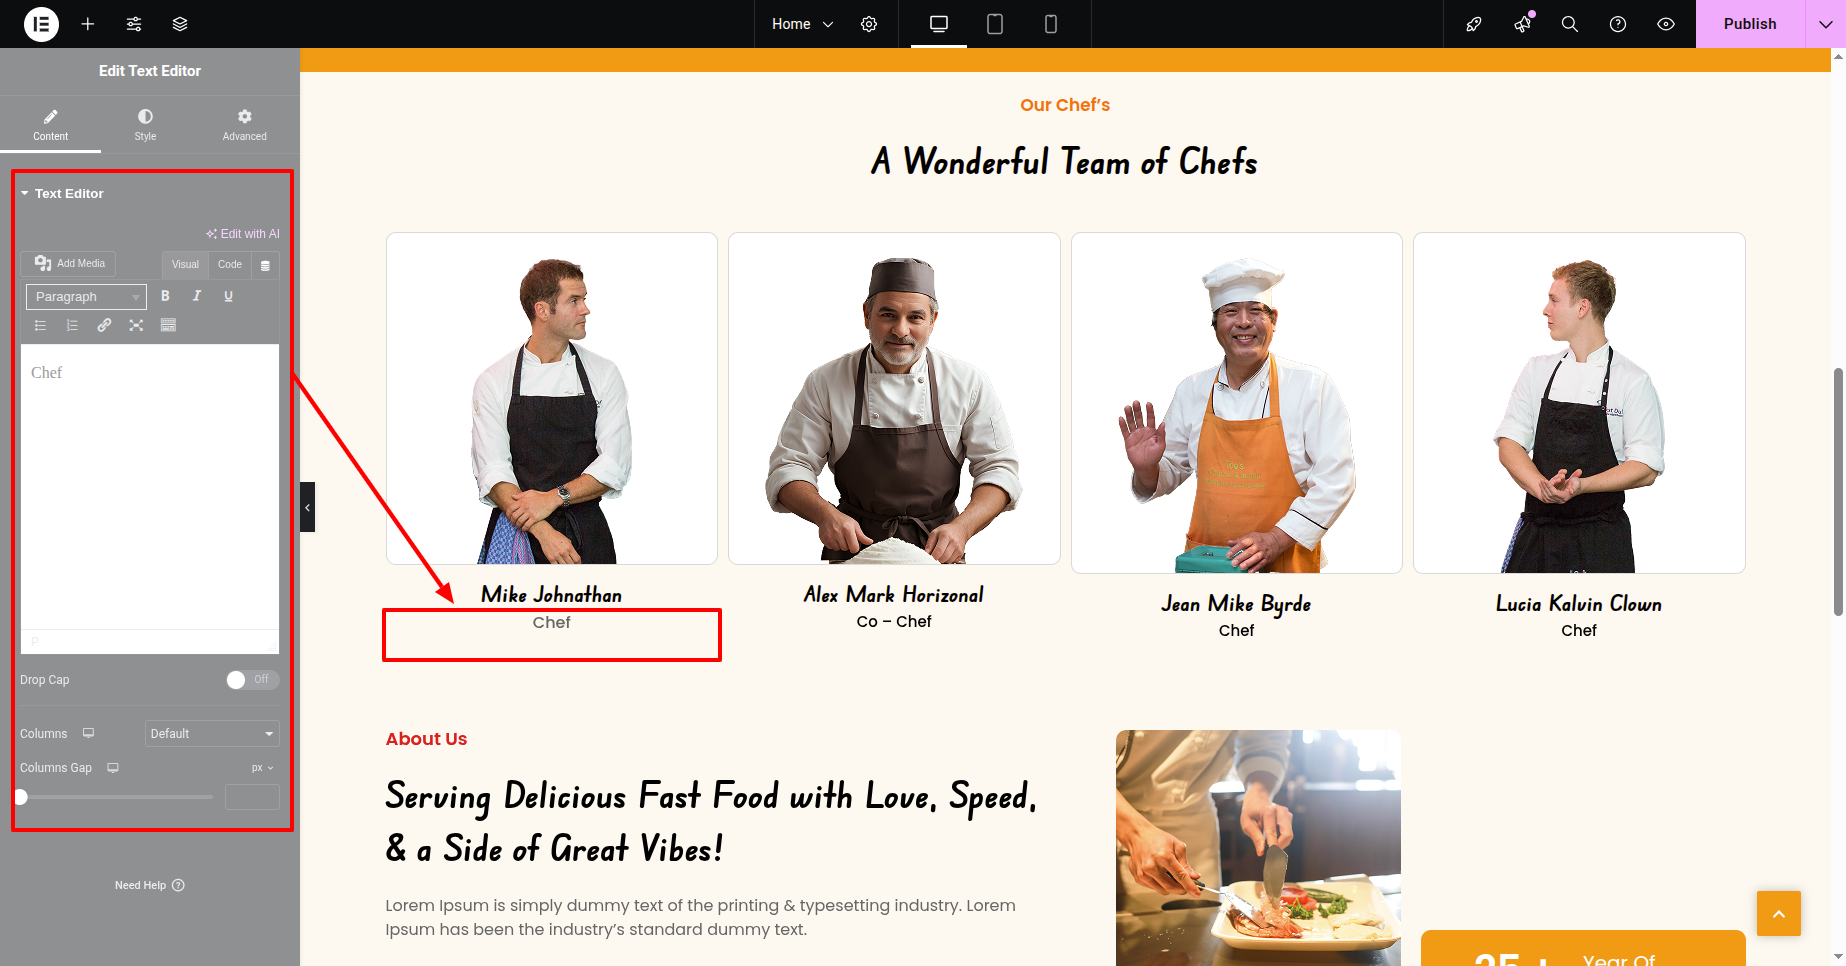Open the Structure layers icon
The width and height of the screenshot is (1846, 966).
point(180,24)
